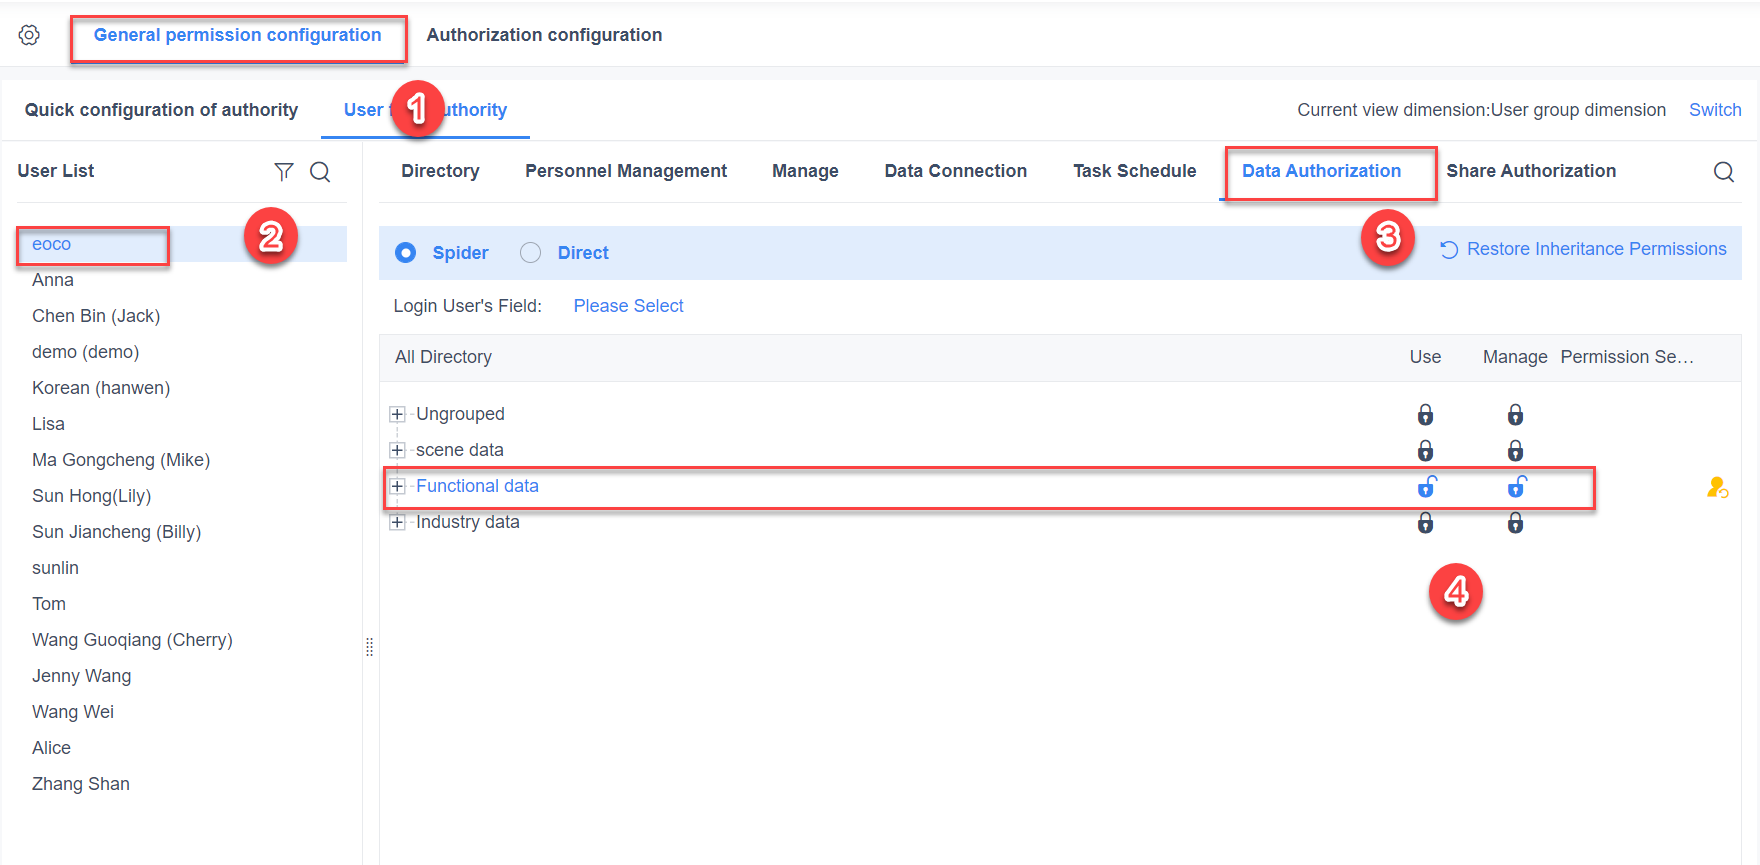Open the Task Schedule tab
The image size is (1760, 865).
point(1134,171)
